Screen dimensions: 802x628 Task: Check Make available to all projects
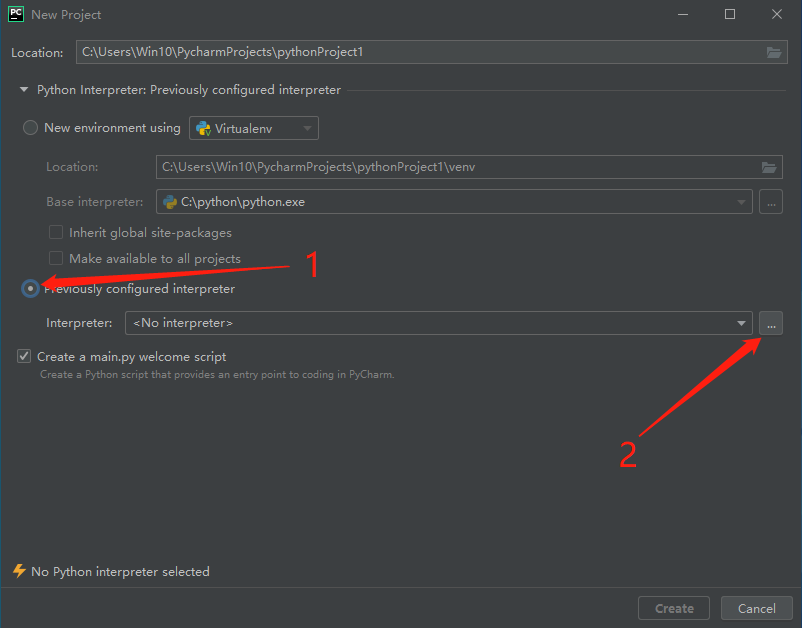point(56,258)
